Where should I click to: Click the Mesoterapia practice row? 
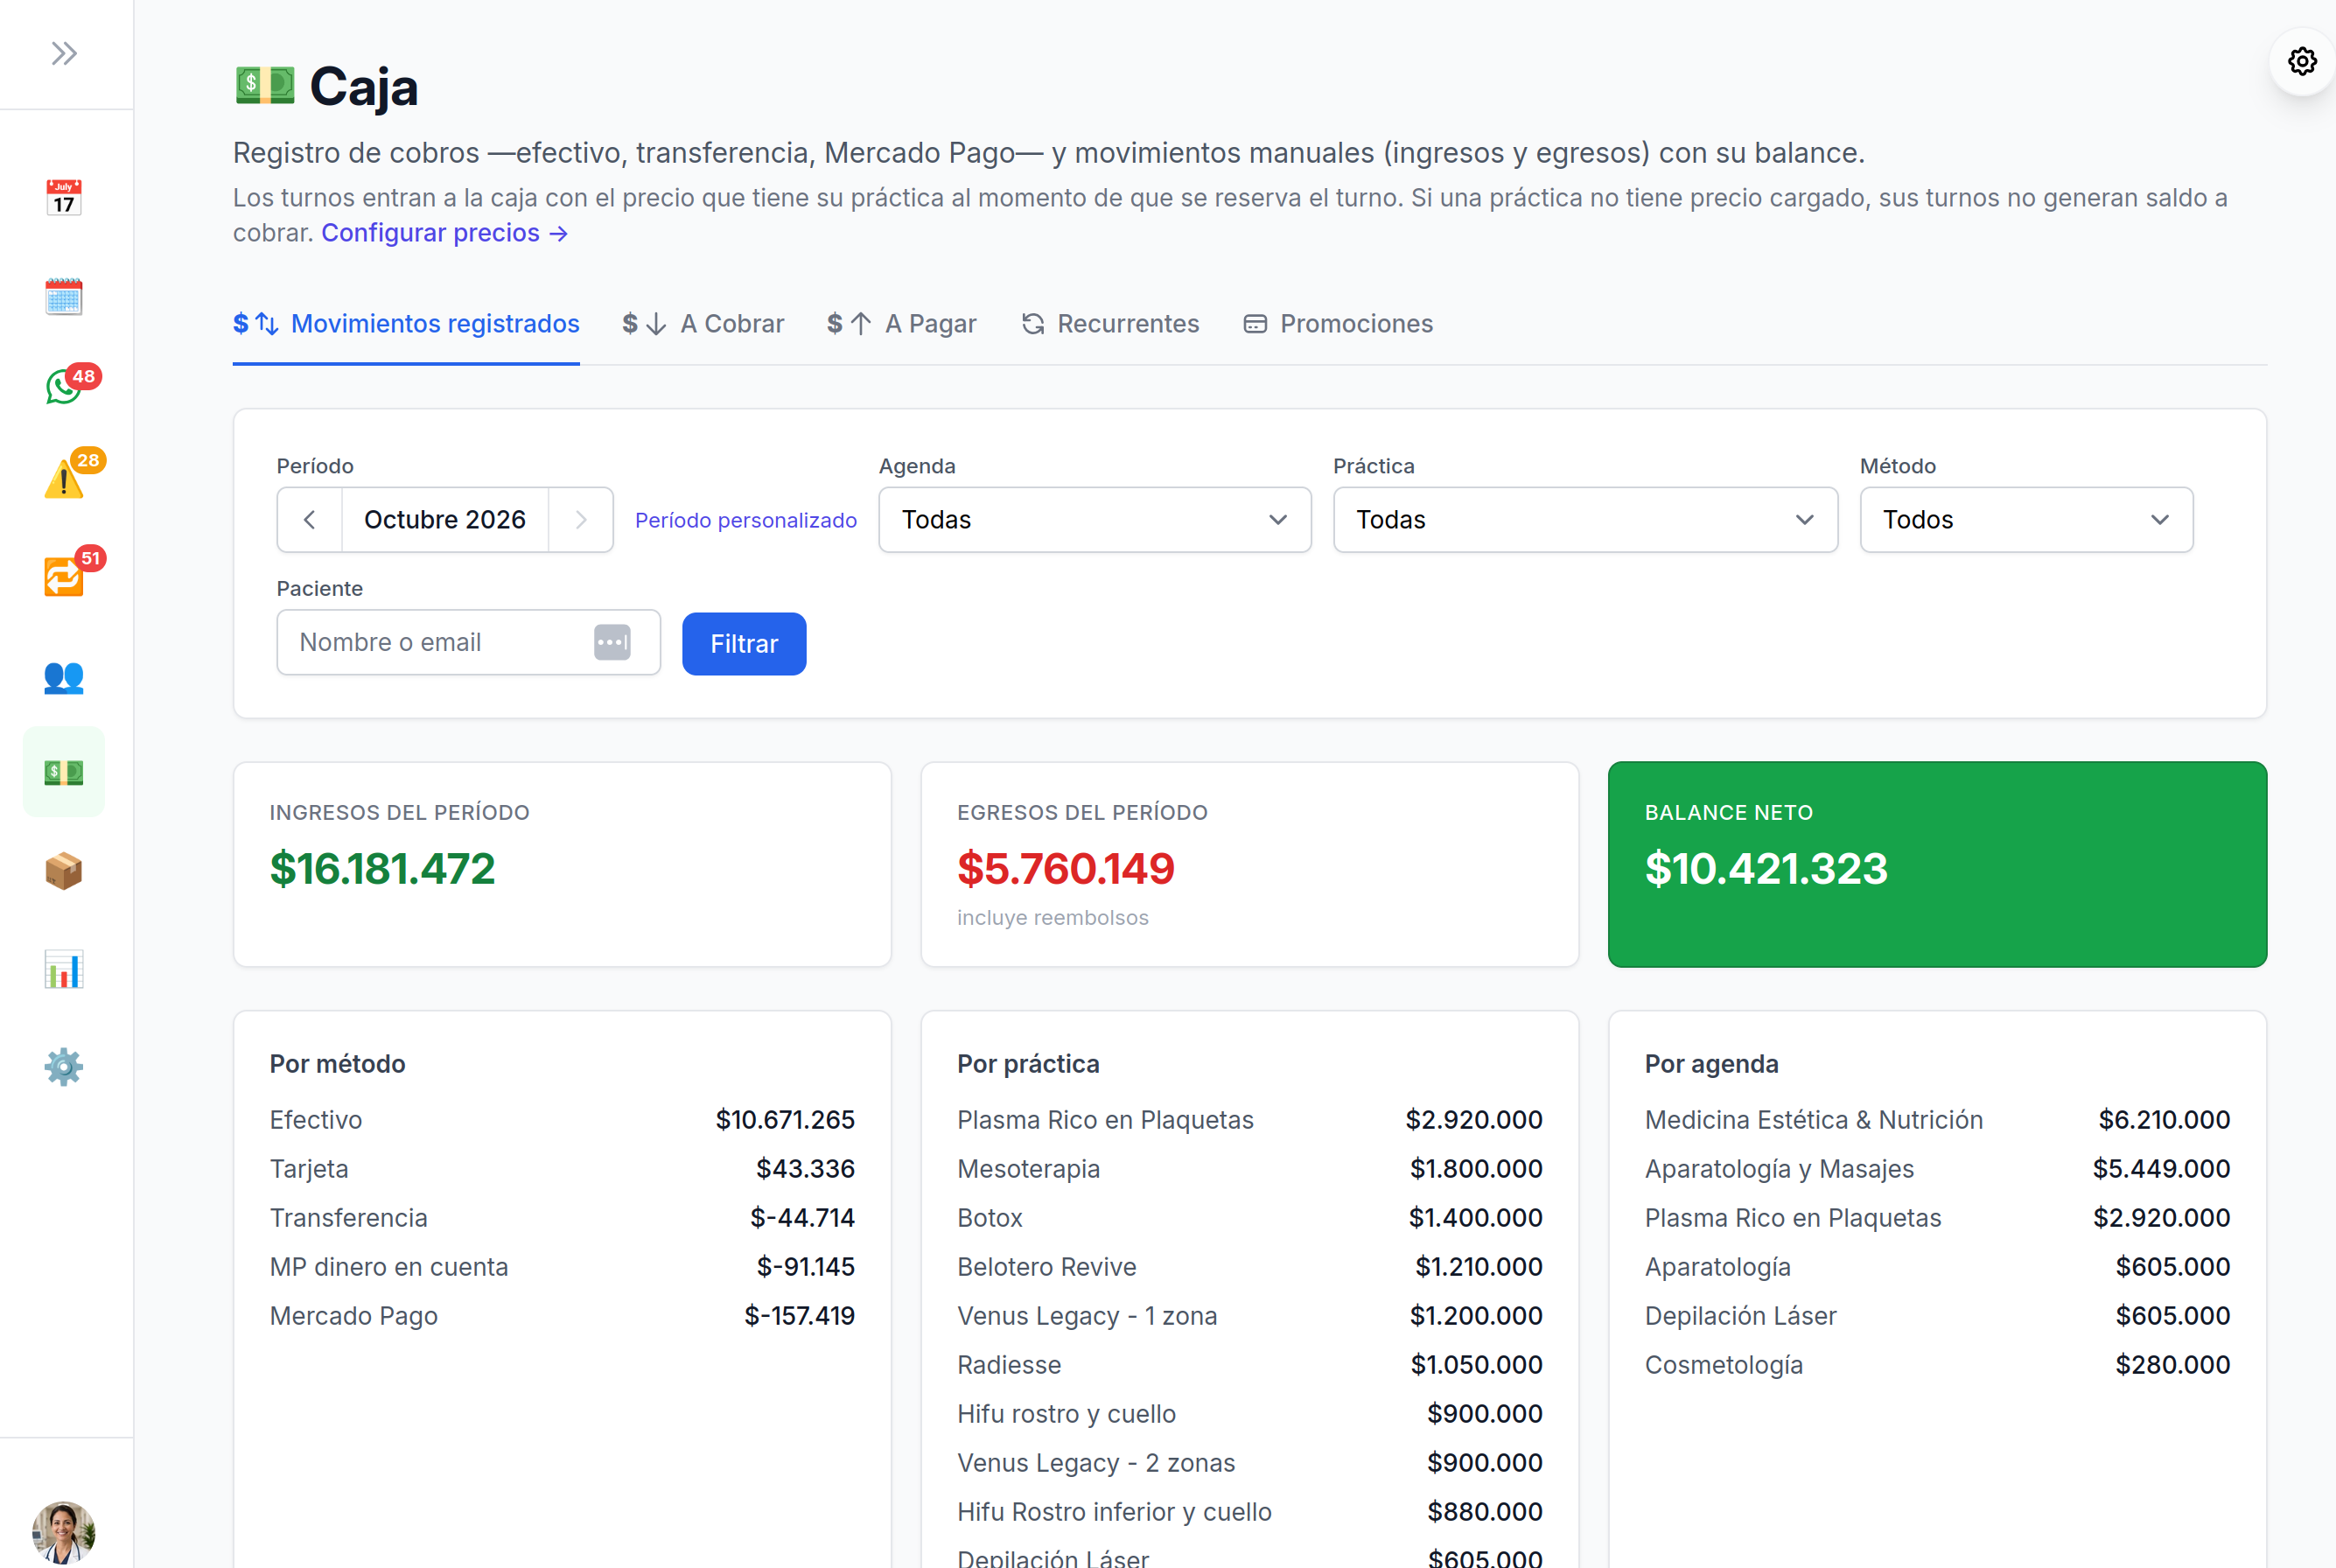coord(1249,1169)
